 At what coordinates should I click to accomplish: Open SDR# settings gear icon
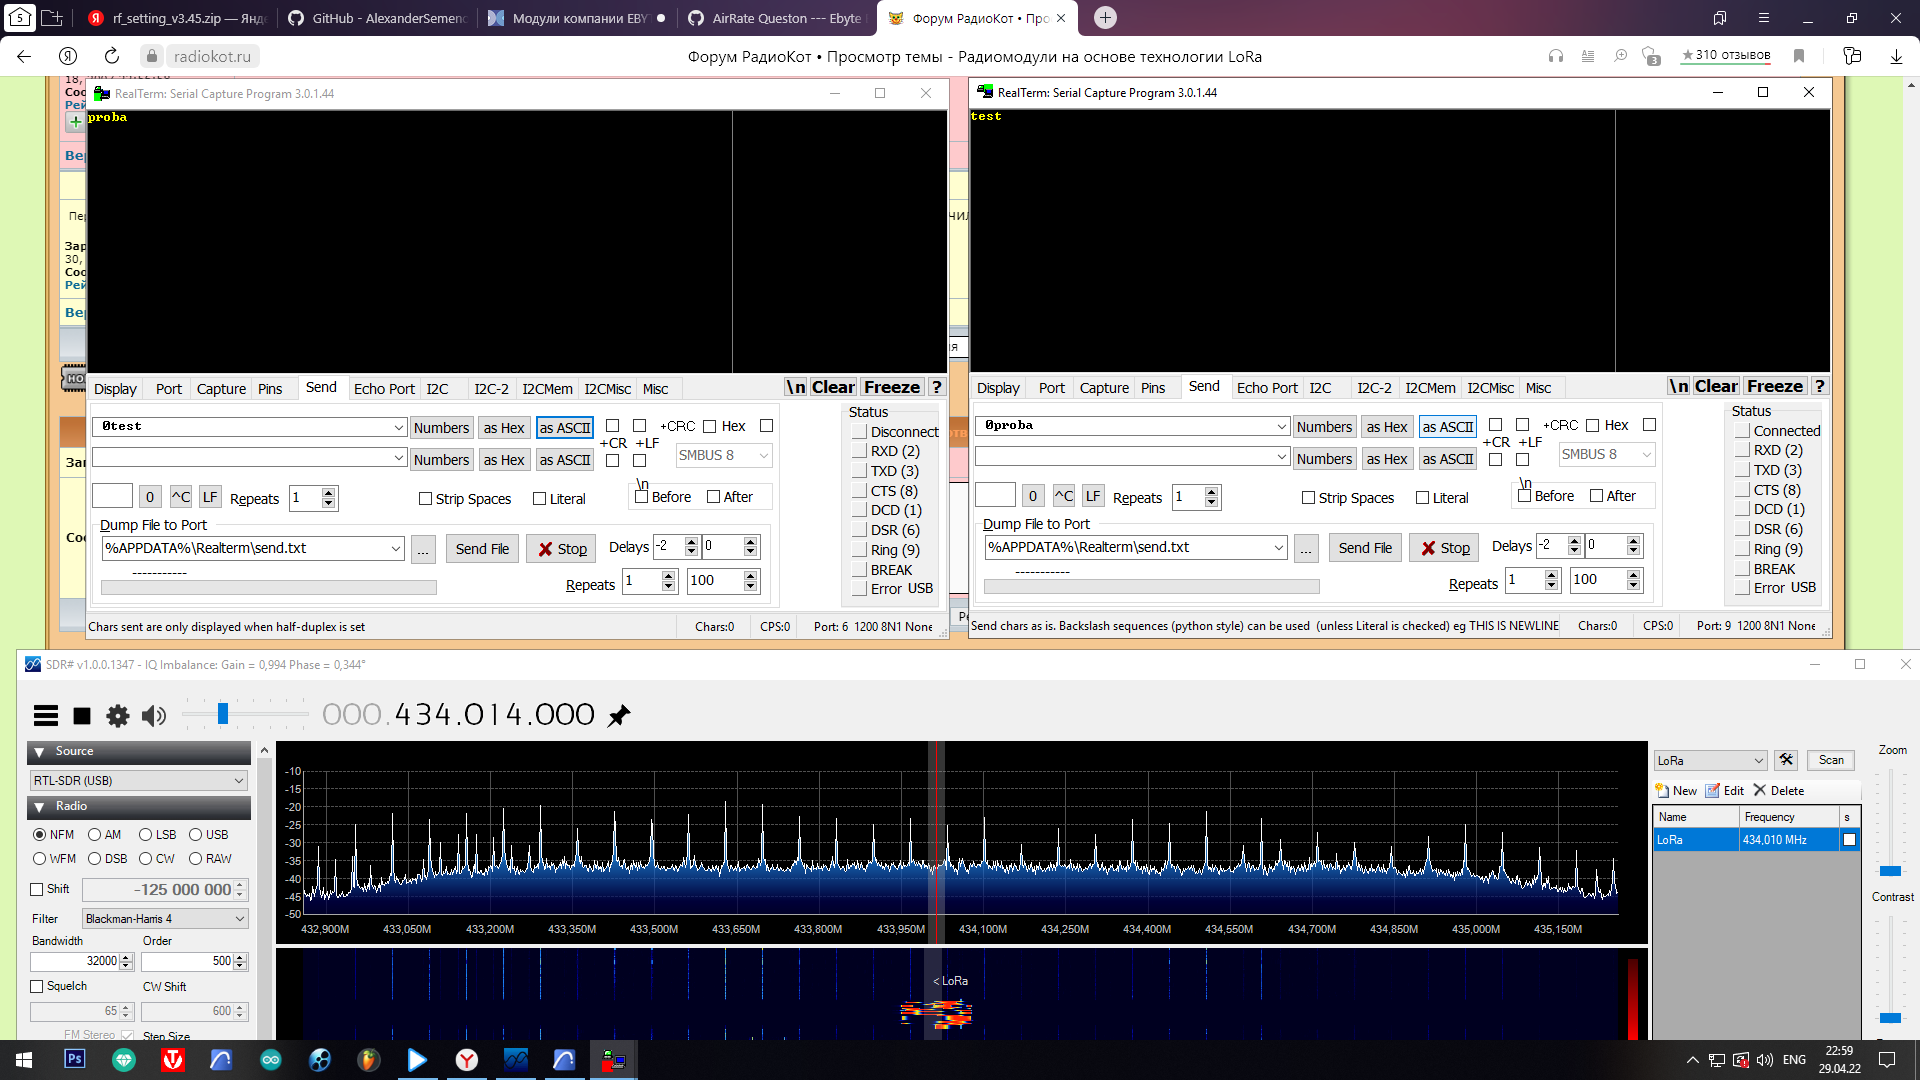[118, 715]
